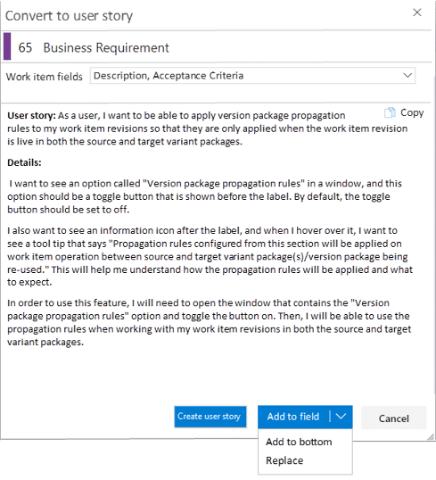
Task: Choose Replace from the dropdown menu
Action: [284, 461]
